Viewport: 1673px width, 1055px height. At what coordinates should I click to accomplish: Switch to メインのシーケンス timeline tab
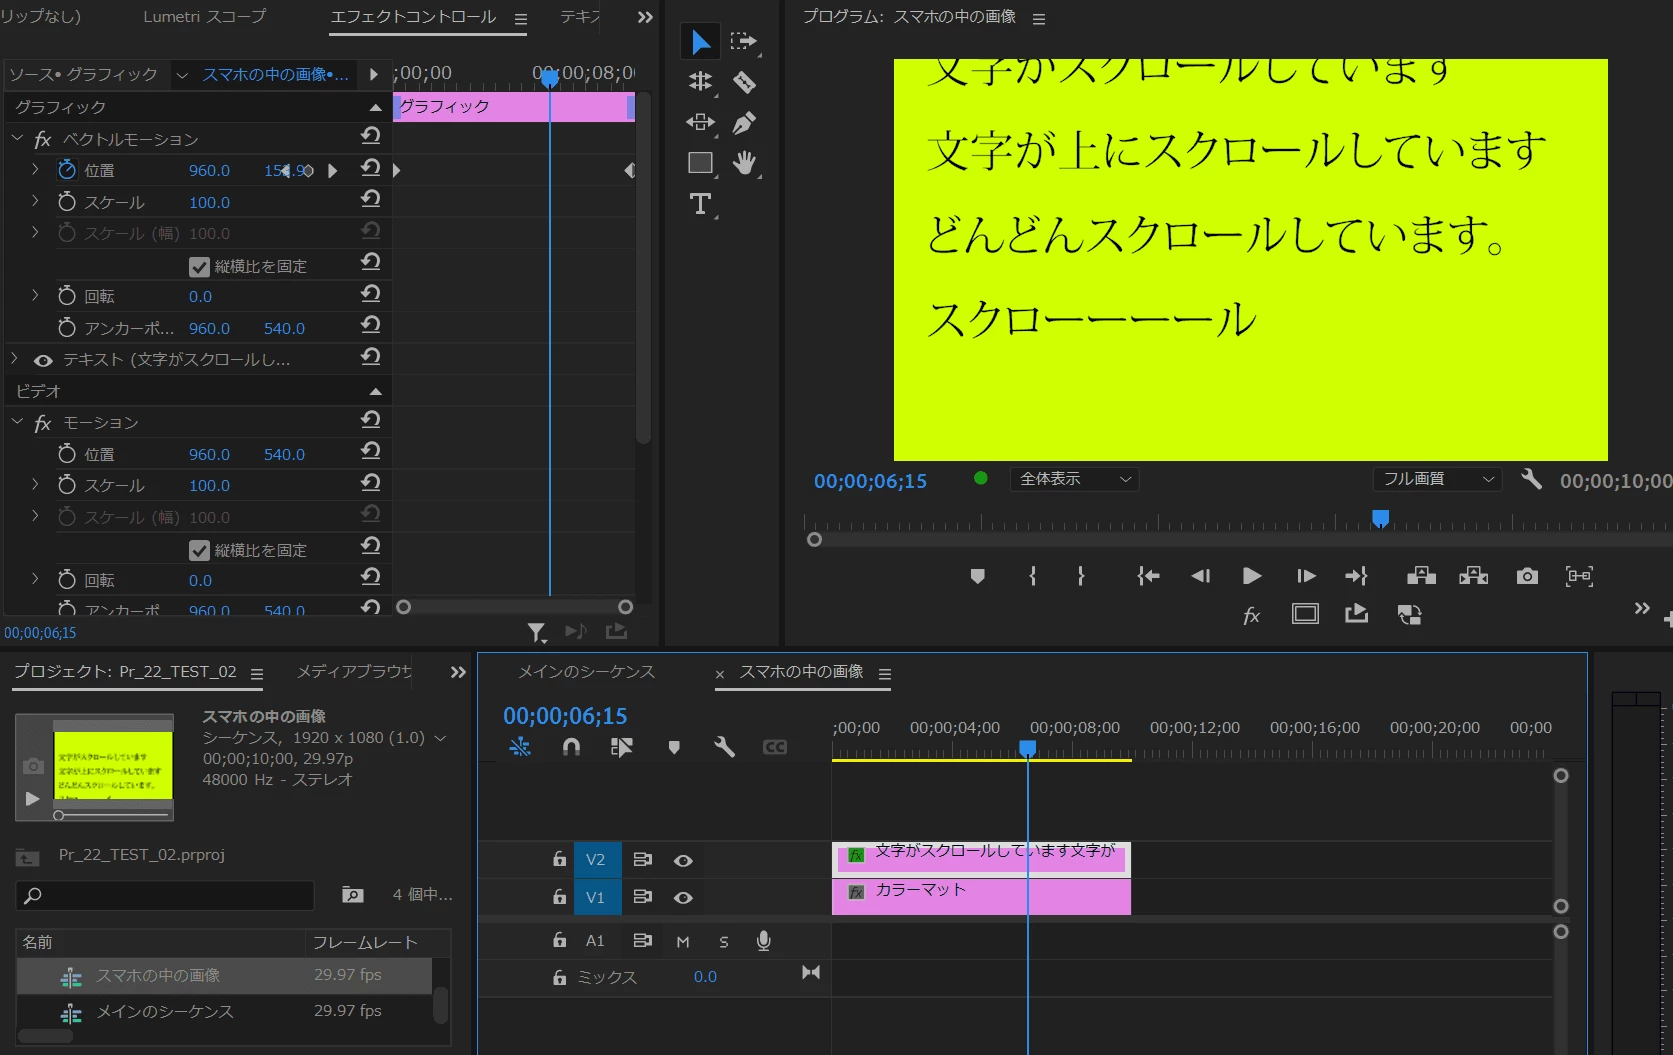[586, 672]
